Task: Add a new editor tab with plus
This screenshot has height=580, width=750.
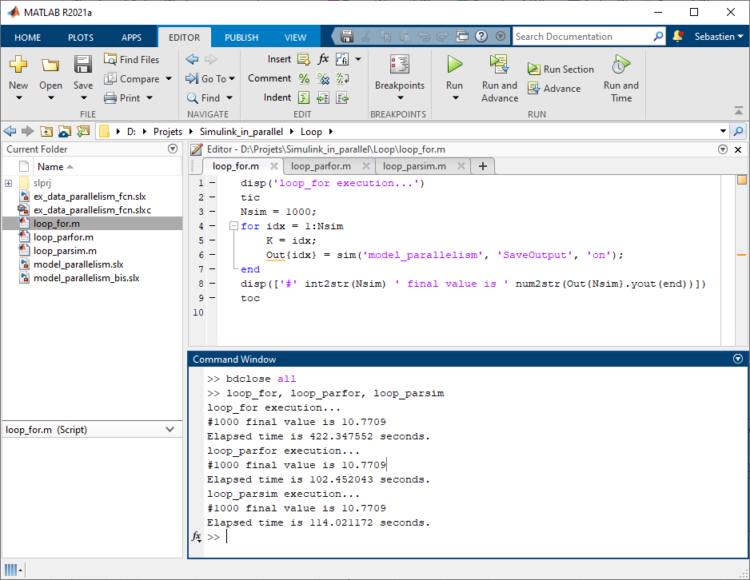Action: pyautogui.click(x=483, y=166)
